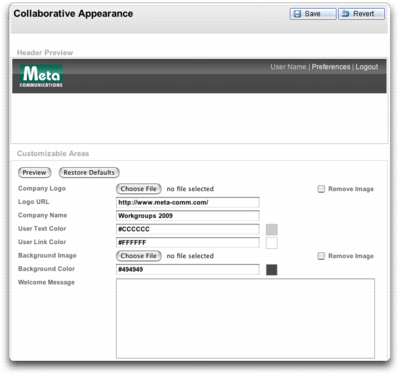Click the Logout link in header preview

click(367, 67)
